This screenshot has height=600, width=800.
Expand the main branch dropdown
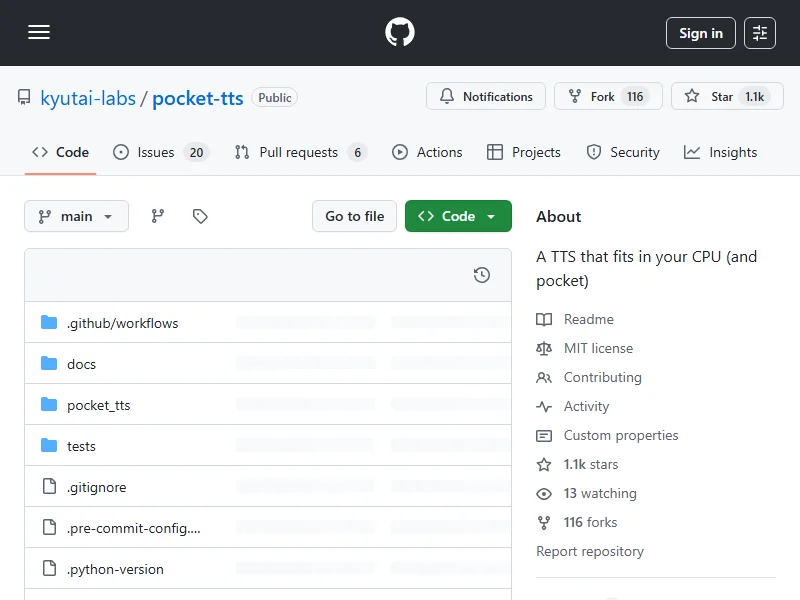pyautogui.click(x=76, y=216)
